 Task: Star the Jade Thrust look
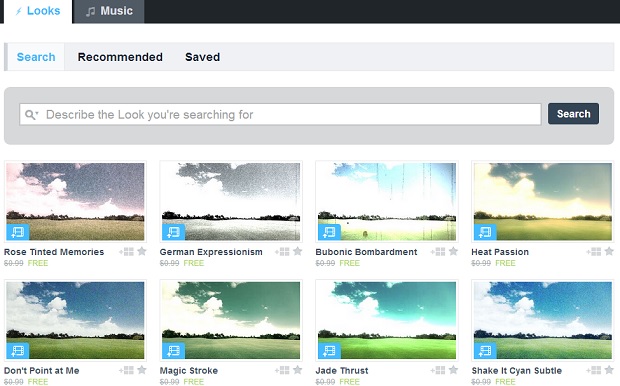click(x=454, y=370)
